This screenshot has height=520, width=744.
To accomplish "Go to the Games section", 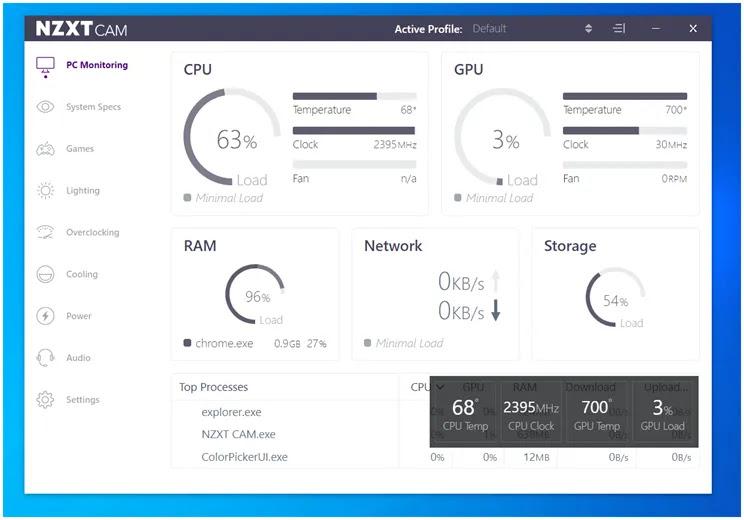I will pyautogui.click(x=80, y=149).
